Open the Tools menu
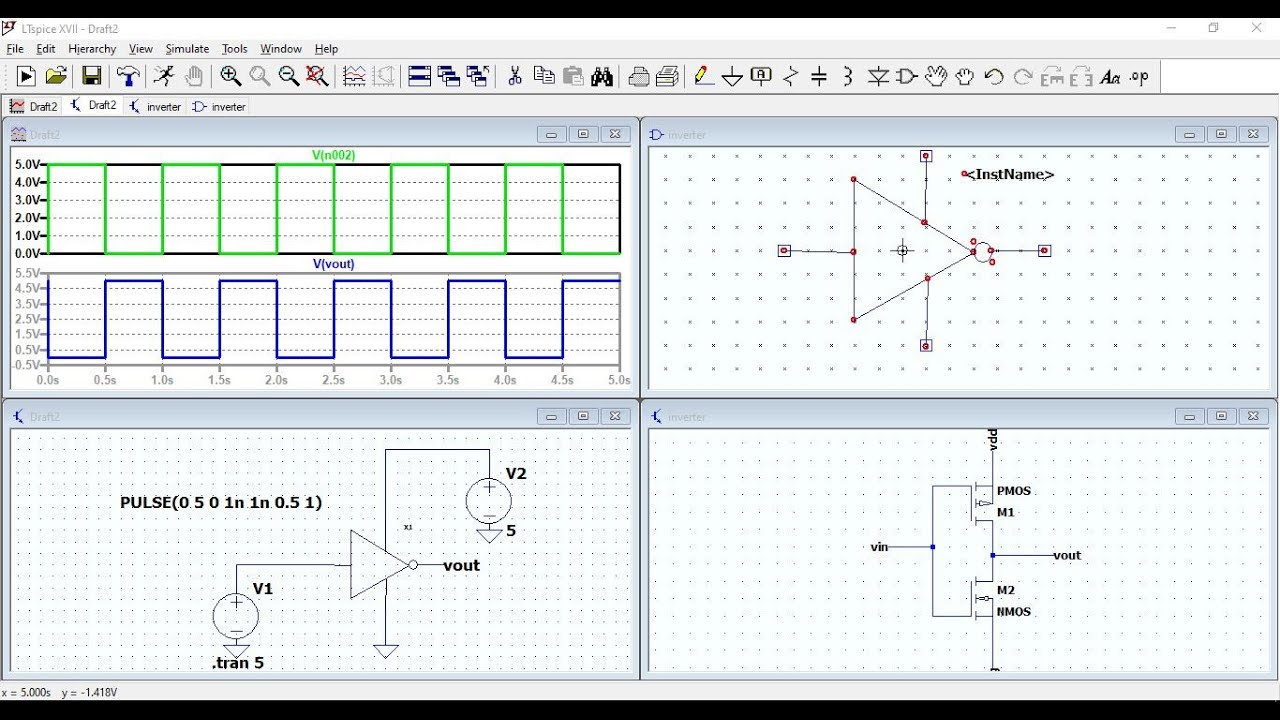The height and width of the screenshot is (720, 1280). (x=235, y=48)
